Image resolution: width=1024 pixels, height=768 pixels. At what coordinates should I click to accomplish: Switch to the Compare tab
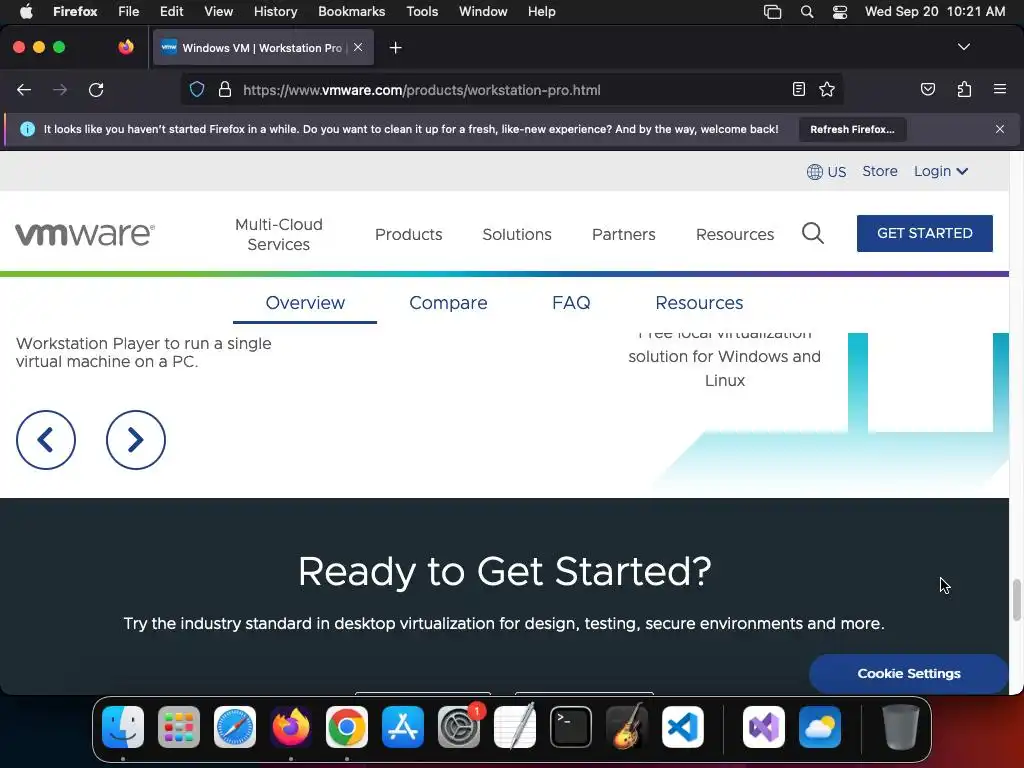coord(448,303)
